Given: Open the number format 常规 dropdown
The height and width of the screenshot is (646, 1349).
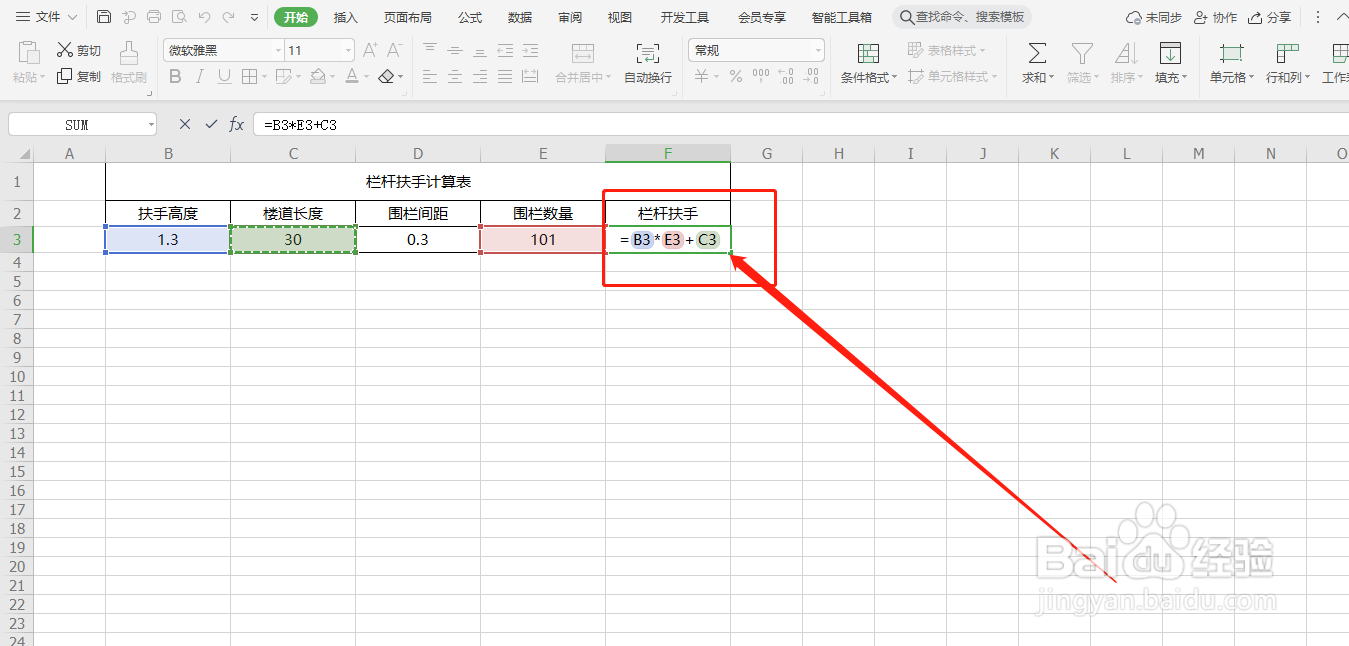Looking at the screenshot, I should coord(818,50).
